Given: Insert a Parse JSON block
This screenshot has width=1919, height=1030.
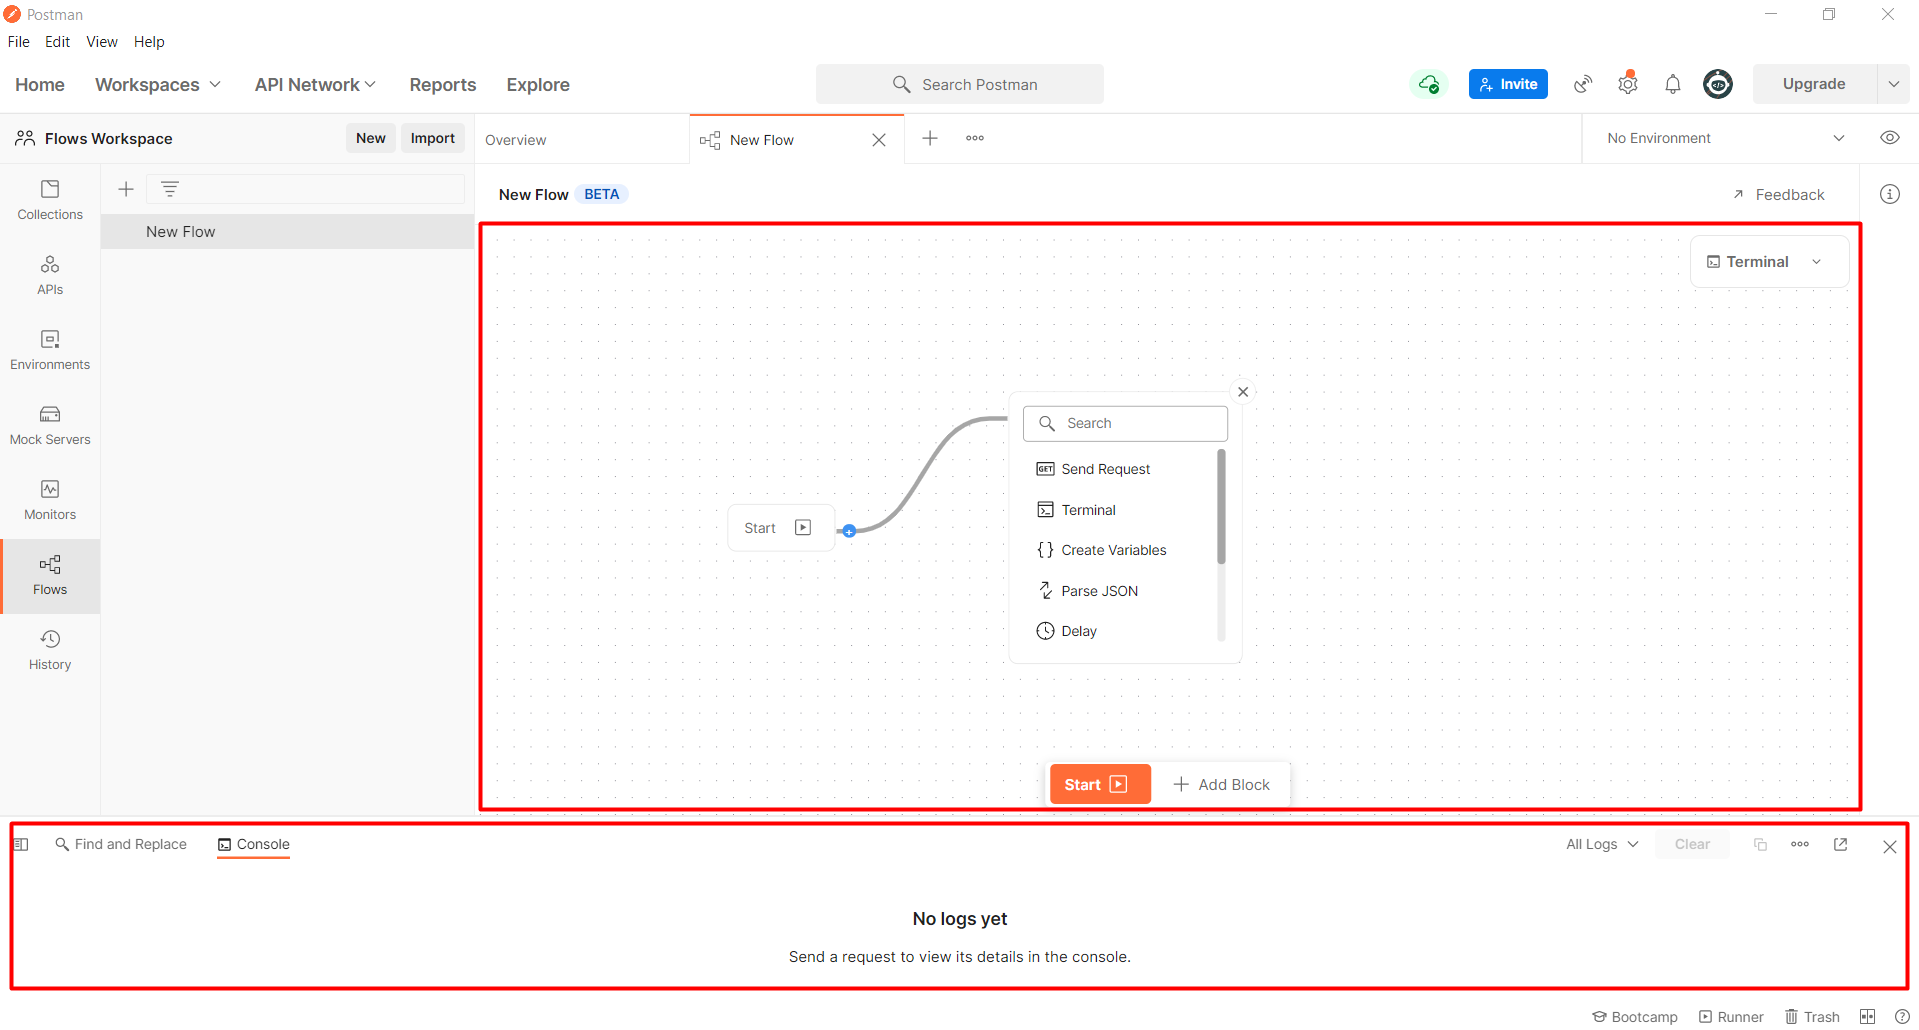Looking at the screenshot, I should (x=1098, y=590).
